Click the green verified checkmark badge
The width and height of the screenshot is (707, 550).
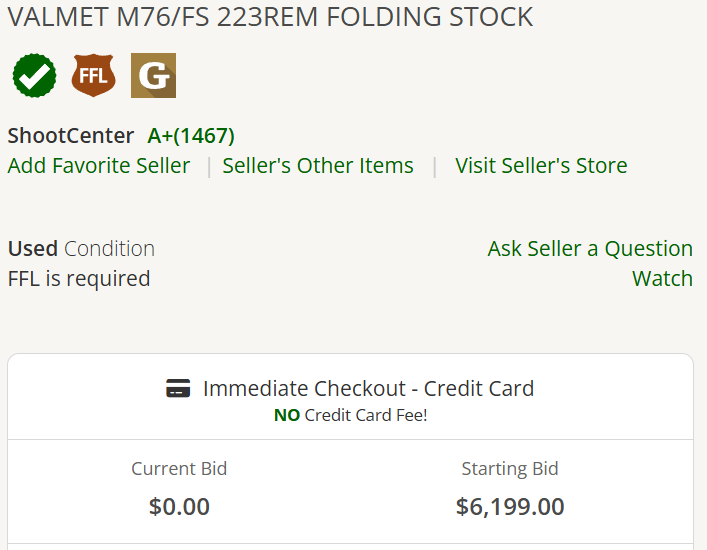(35, 75)
